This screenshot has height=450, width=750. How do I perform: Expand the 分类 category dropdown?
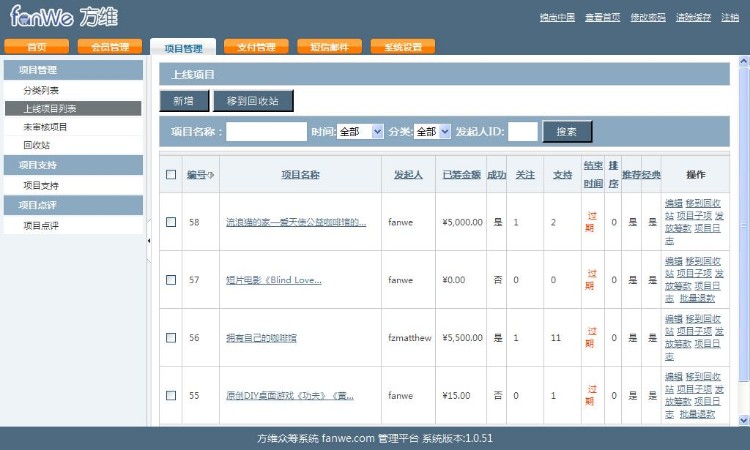point(432,131)
